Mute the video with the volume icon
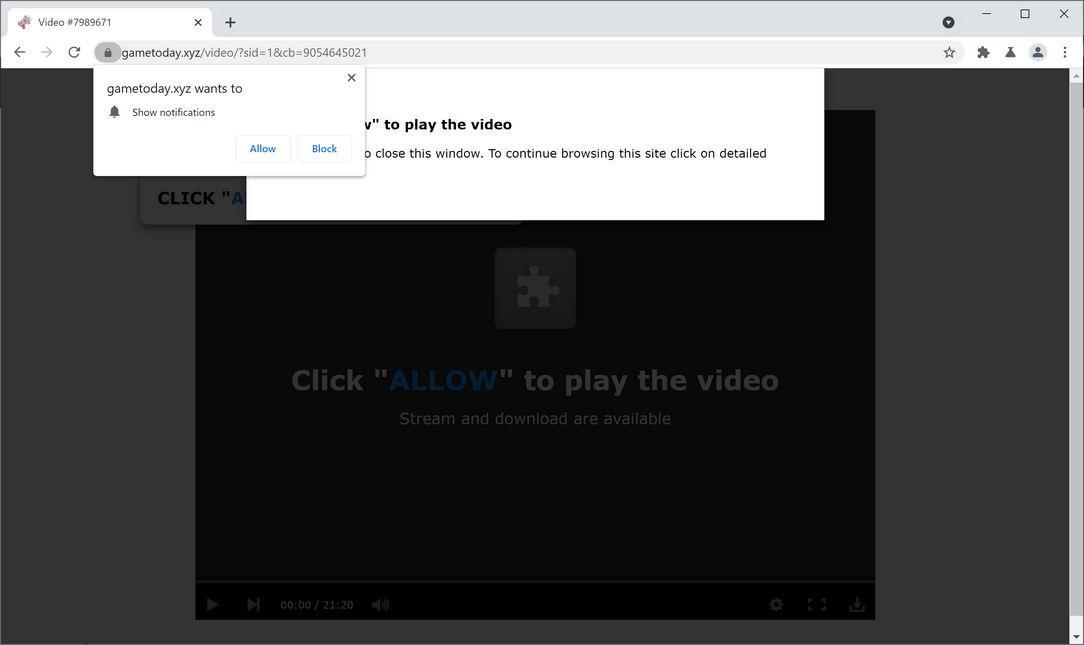 (380, 604)
